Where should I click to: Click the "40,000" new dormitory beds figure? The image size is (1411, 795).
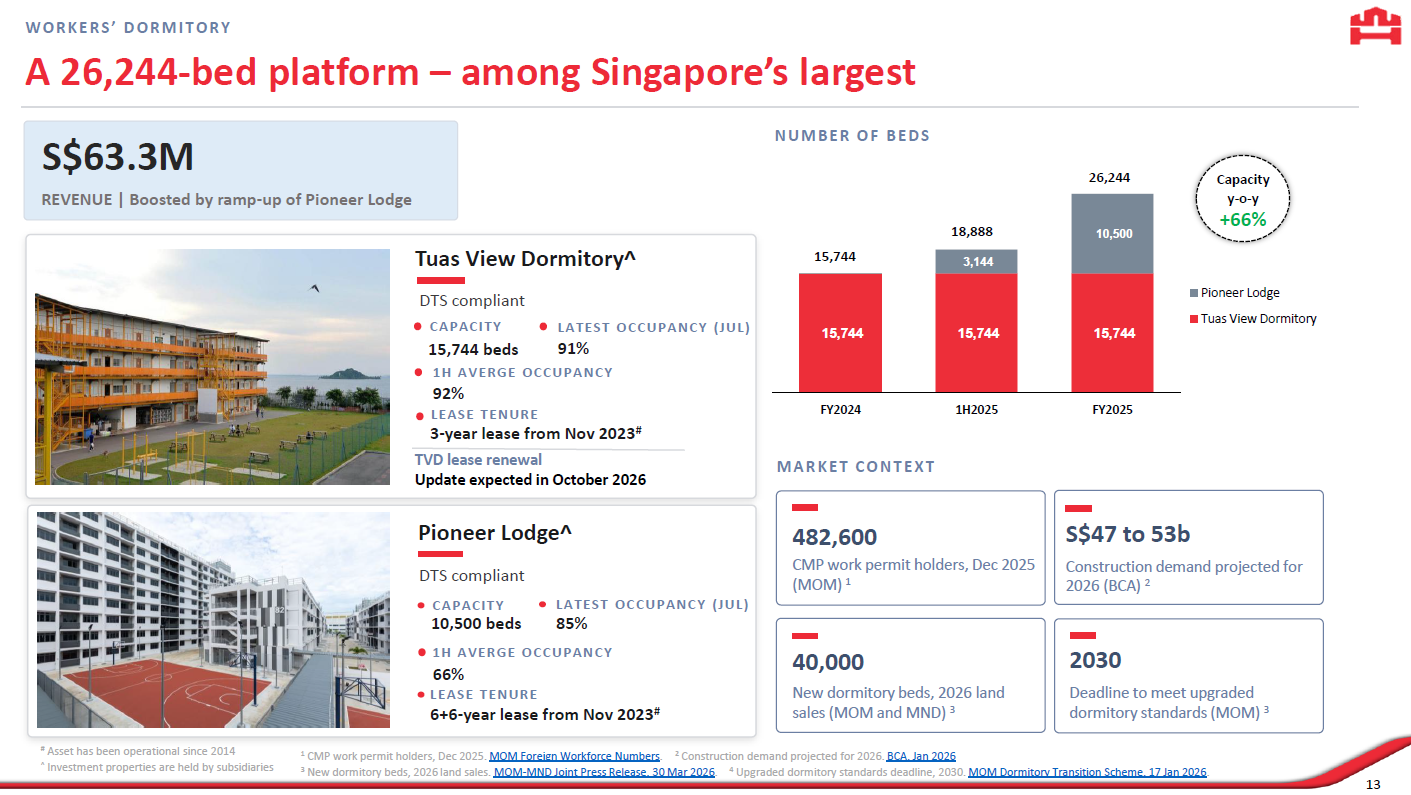(x=828, y=662)
